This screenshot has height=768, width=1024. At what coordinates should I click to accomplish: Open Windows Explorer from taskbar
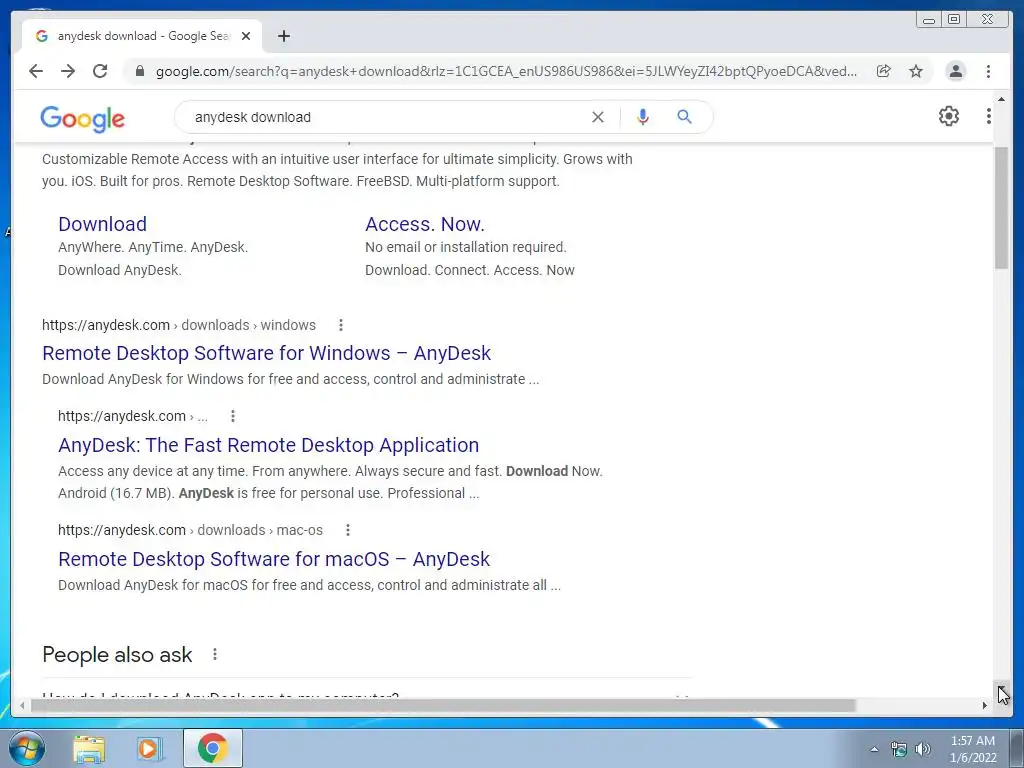point(89,748)
